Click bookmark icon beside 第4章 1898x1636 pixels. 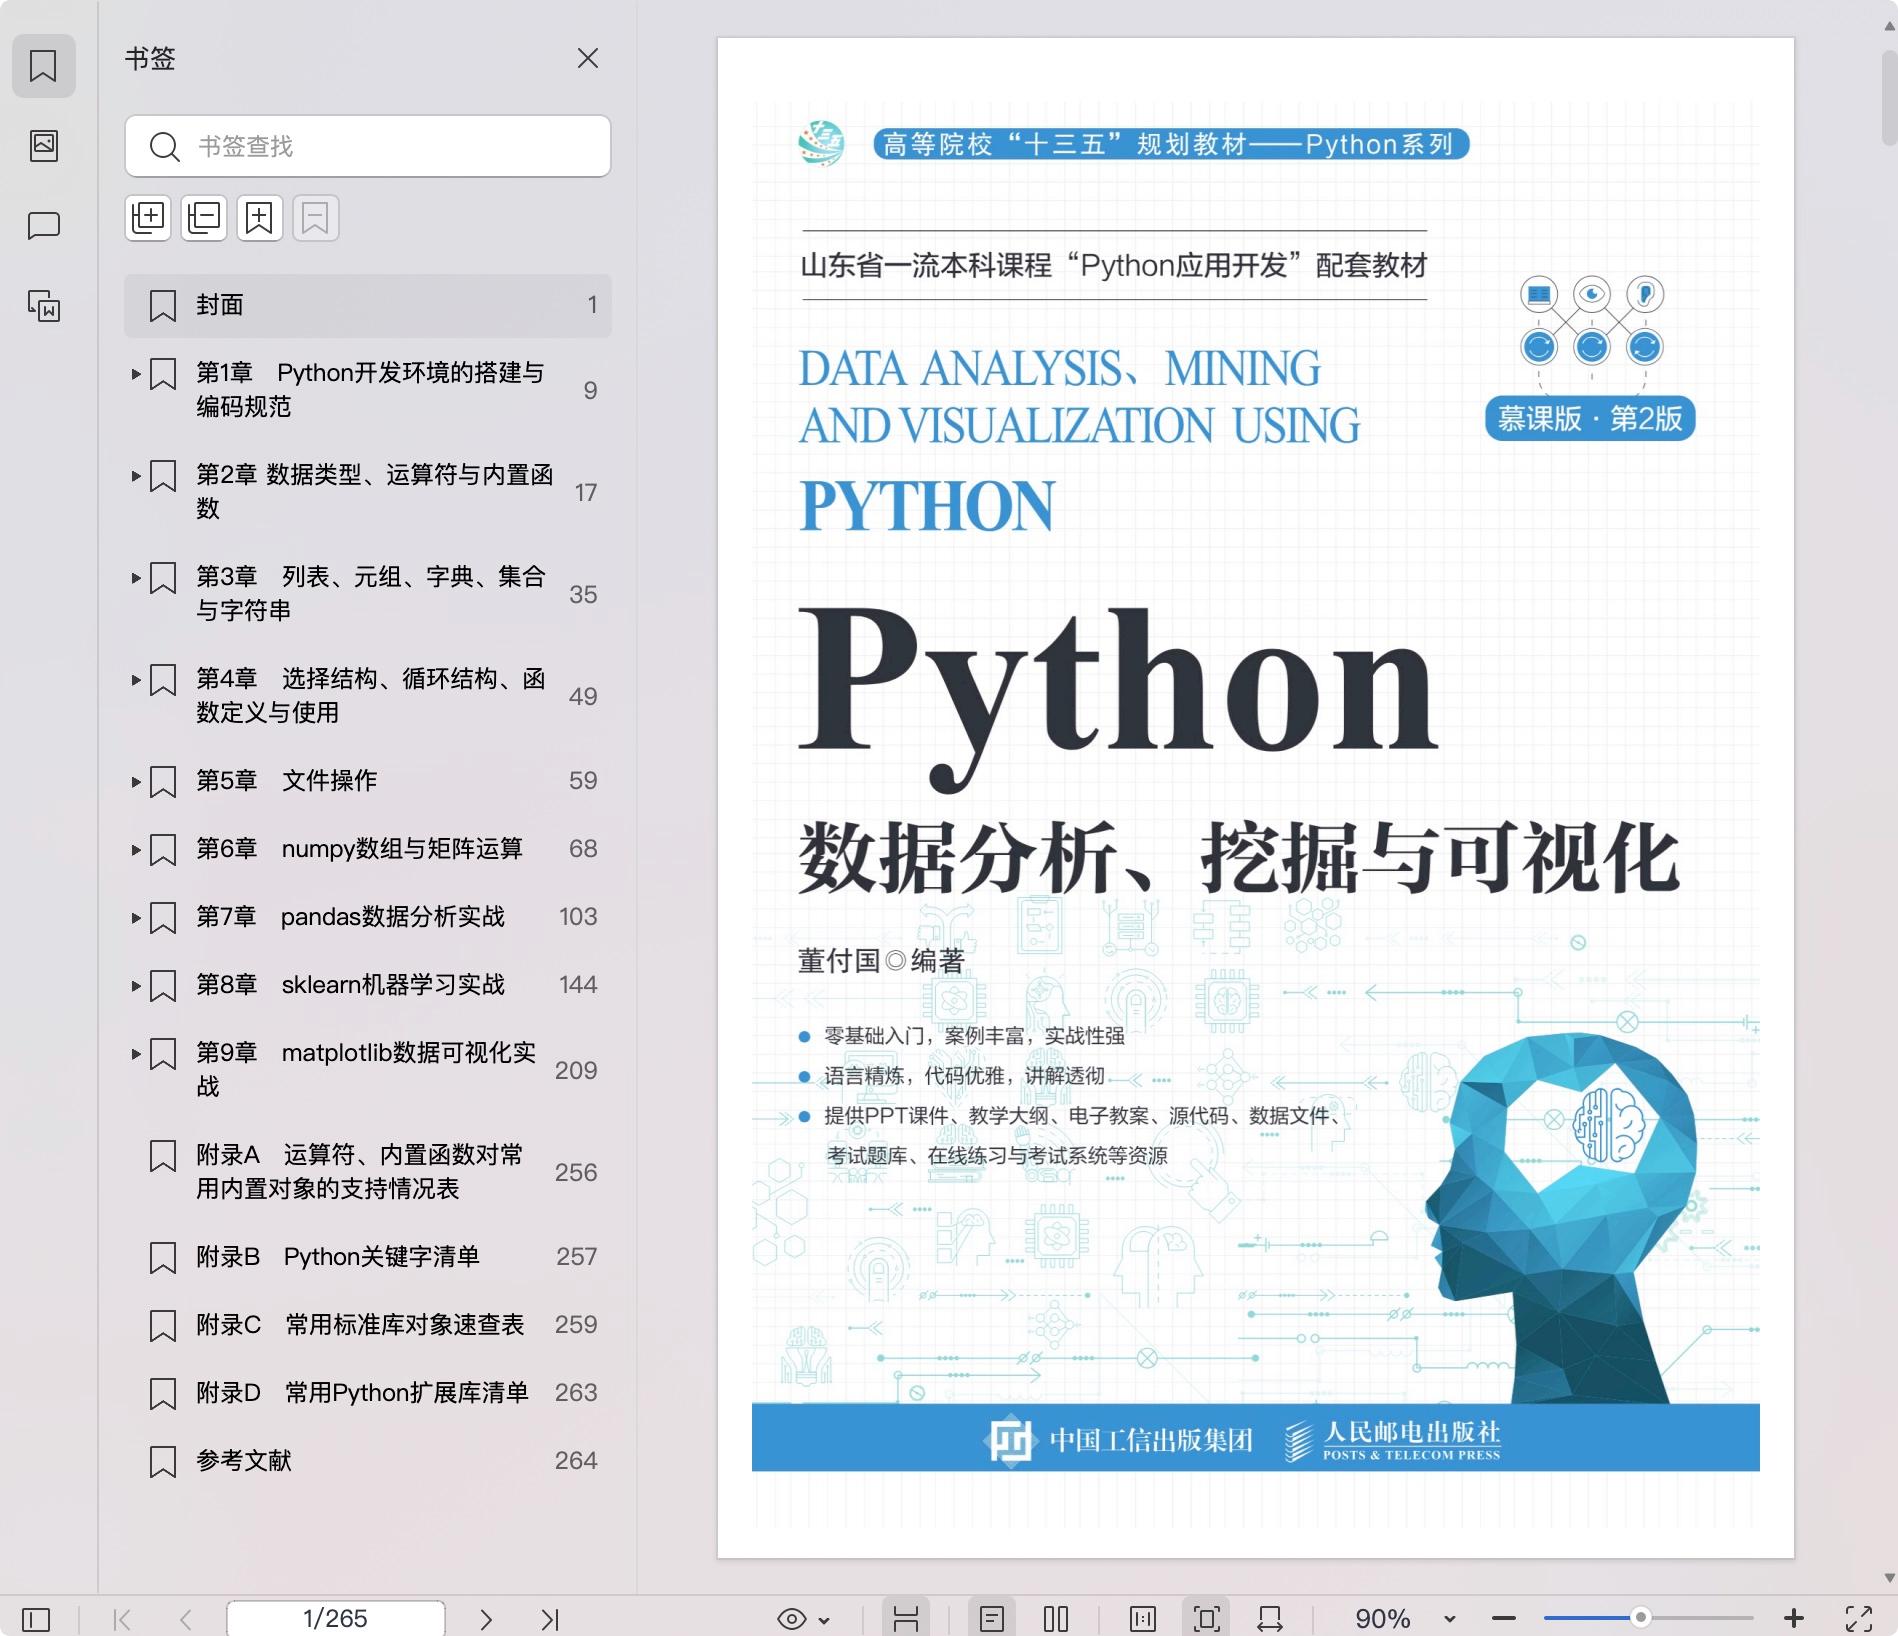(163, 680)
